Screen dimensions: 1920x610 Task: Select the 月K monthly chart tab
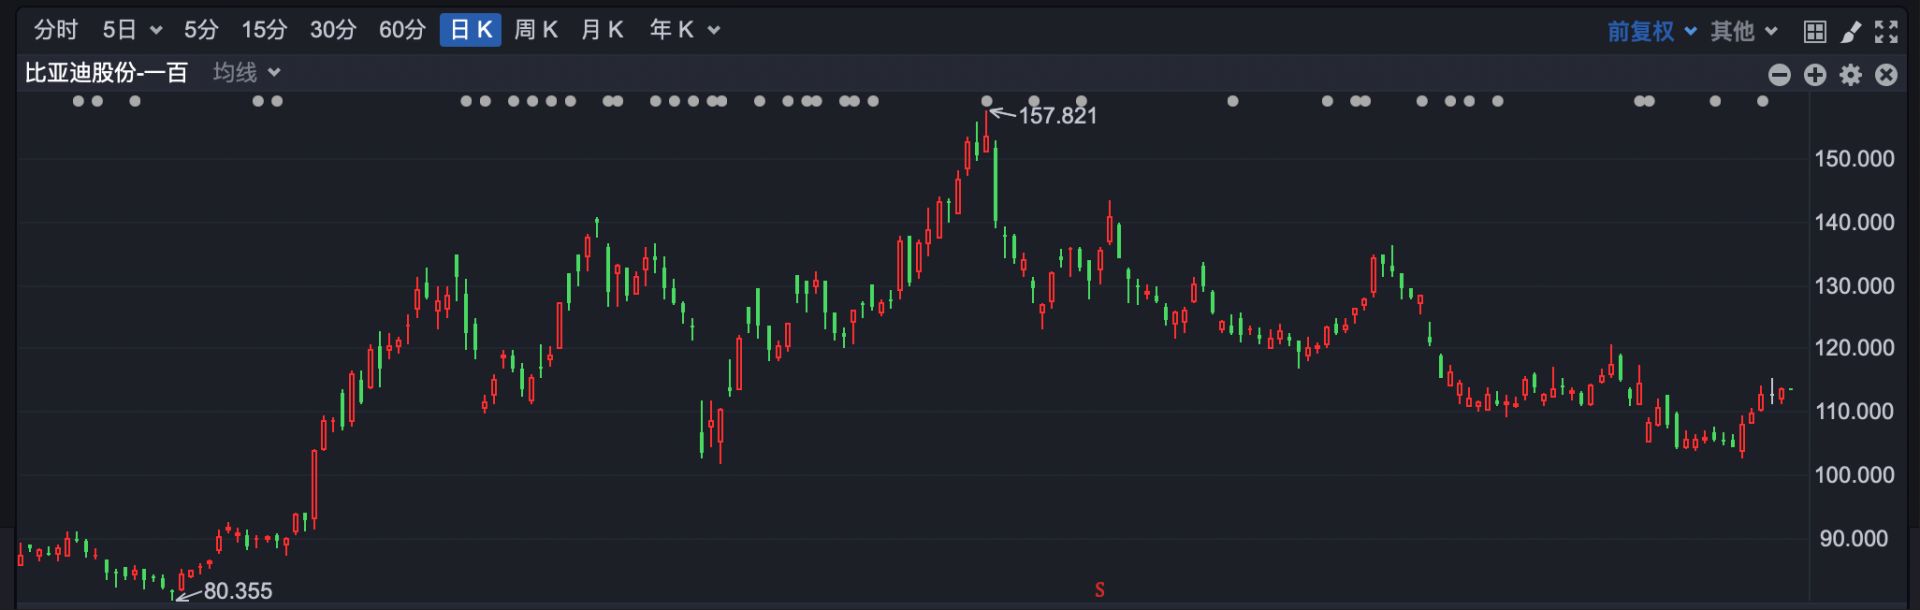click(x=602, y=30)
